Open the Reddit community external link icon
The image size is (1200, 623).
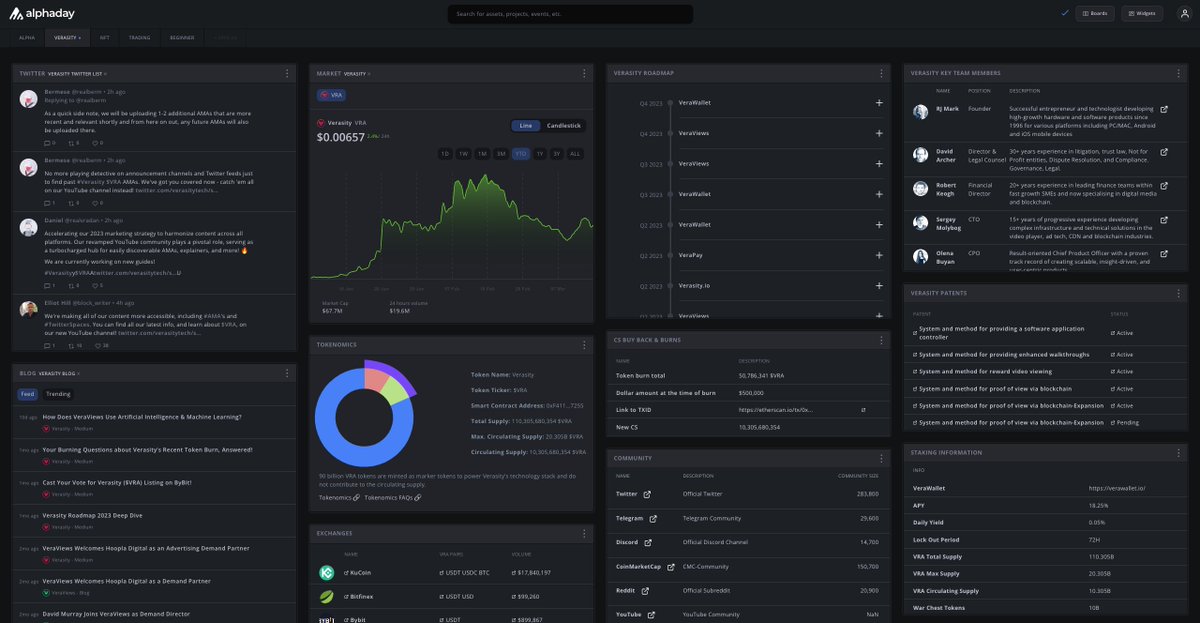tap(645, 591)
